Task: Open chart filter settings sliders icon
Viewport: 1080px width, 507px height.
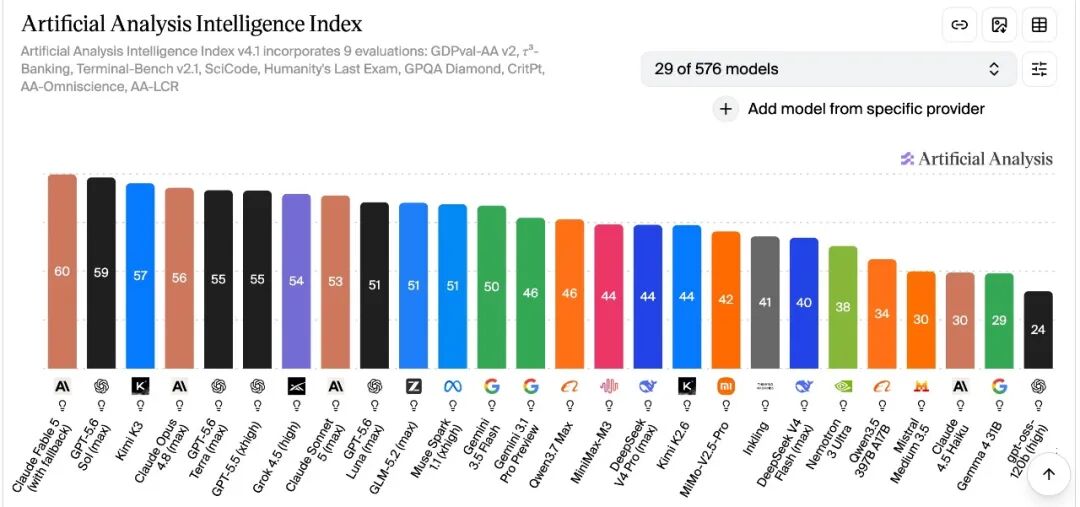Action: 1039,69
